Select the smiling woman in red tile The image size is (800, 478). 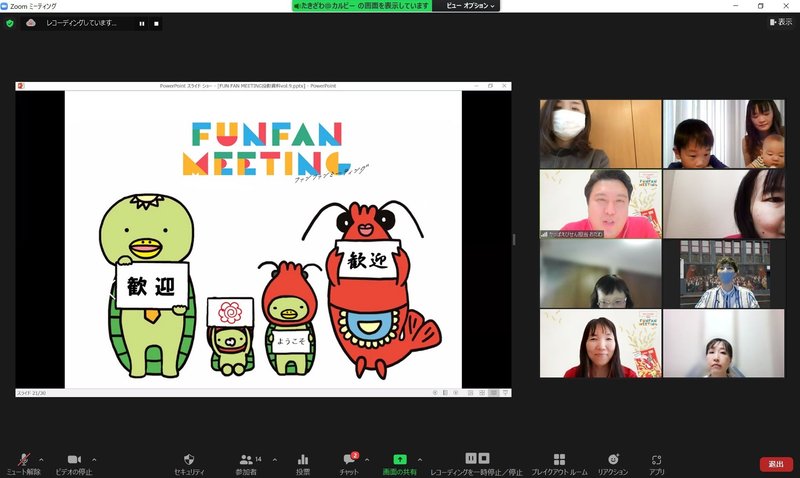601,343
